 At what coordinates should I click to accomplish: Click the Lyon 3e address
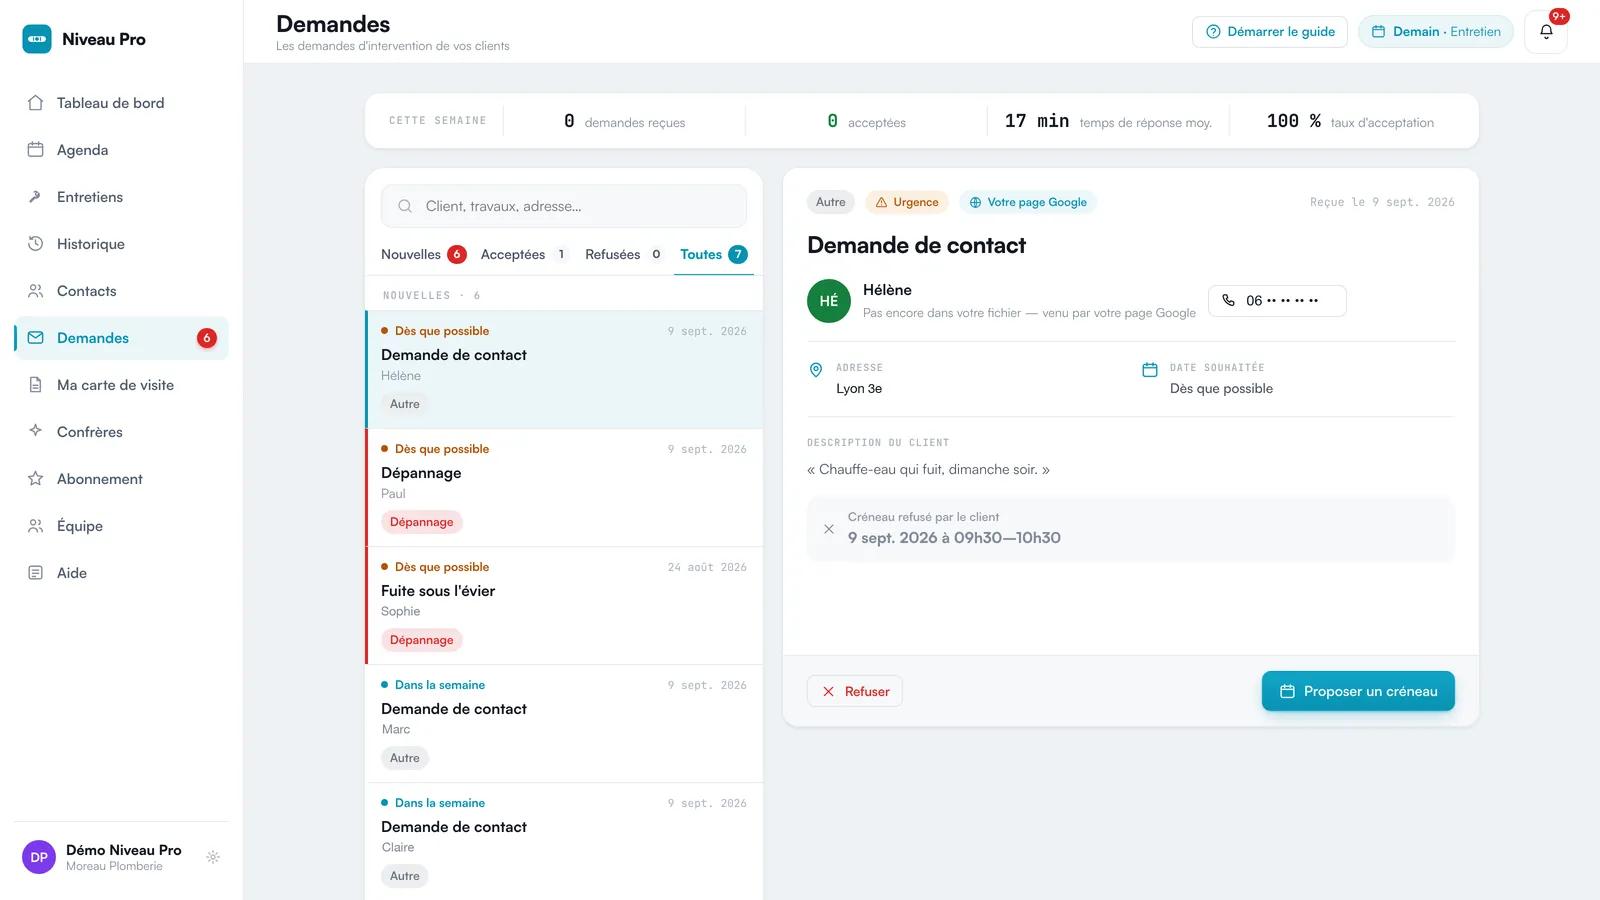coord(859,389)
